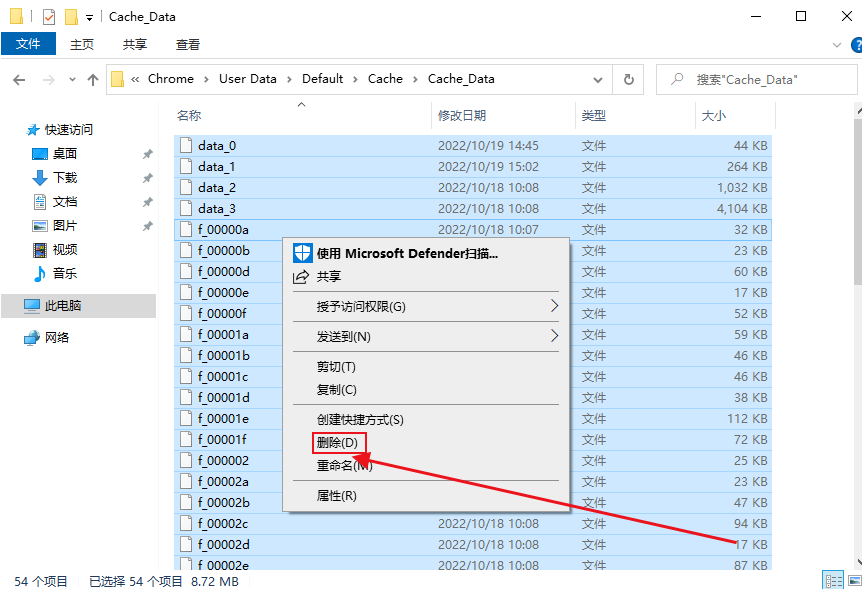Select the data_1 file
862x590 pixels.
[473, 167]
